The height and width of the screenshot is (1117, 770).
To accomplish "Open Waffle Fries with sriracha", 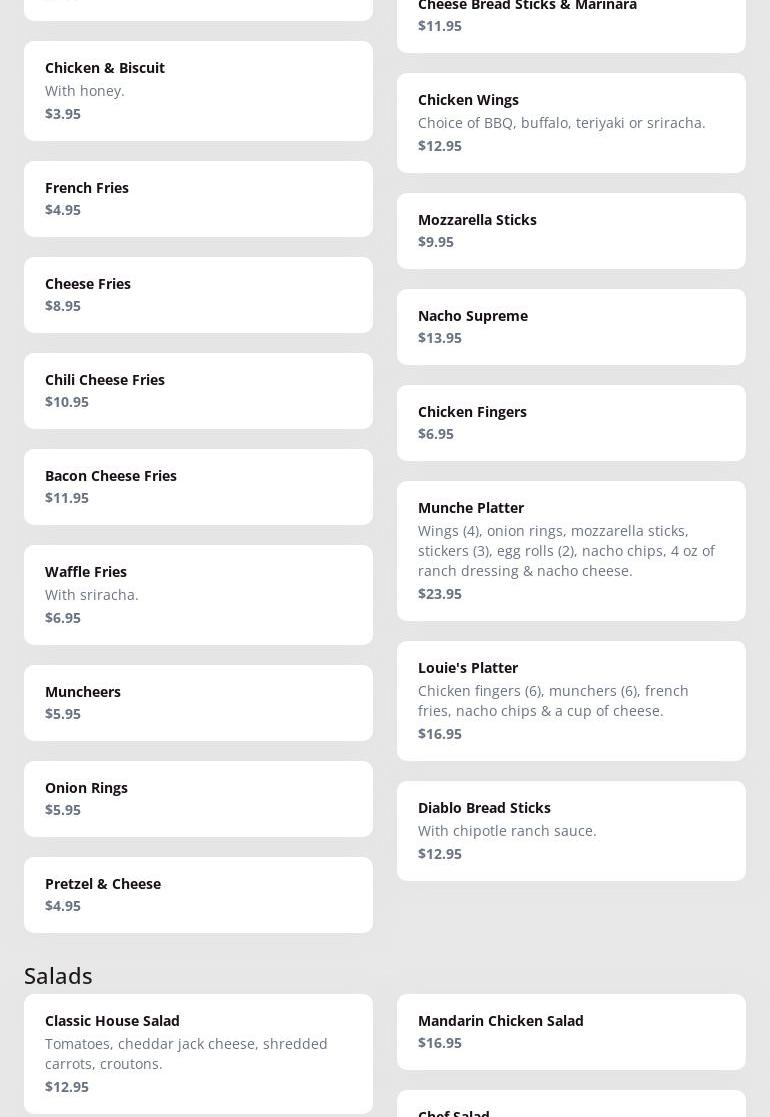I will (198, 595).
